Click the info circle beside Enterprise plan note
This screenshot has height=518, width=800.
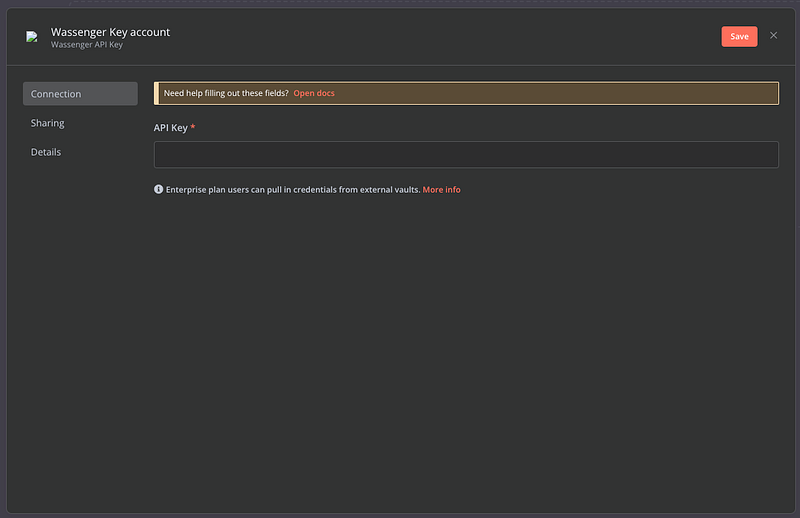158,189
